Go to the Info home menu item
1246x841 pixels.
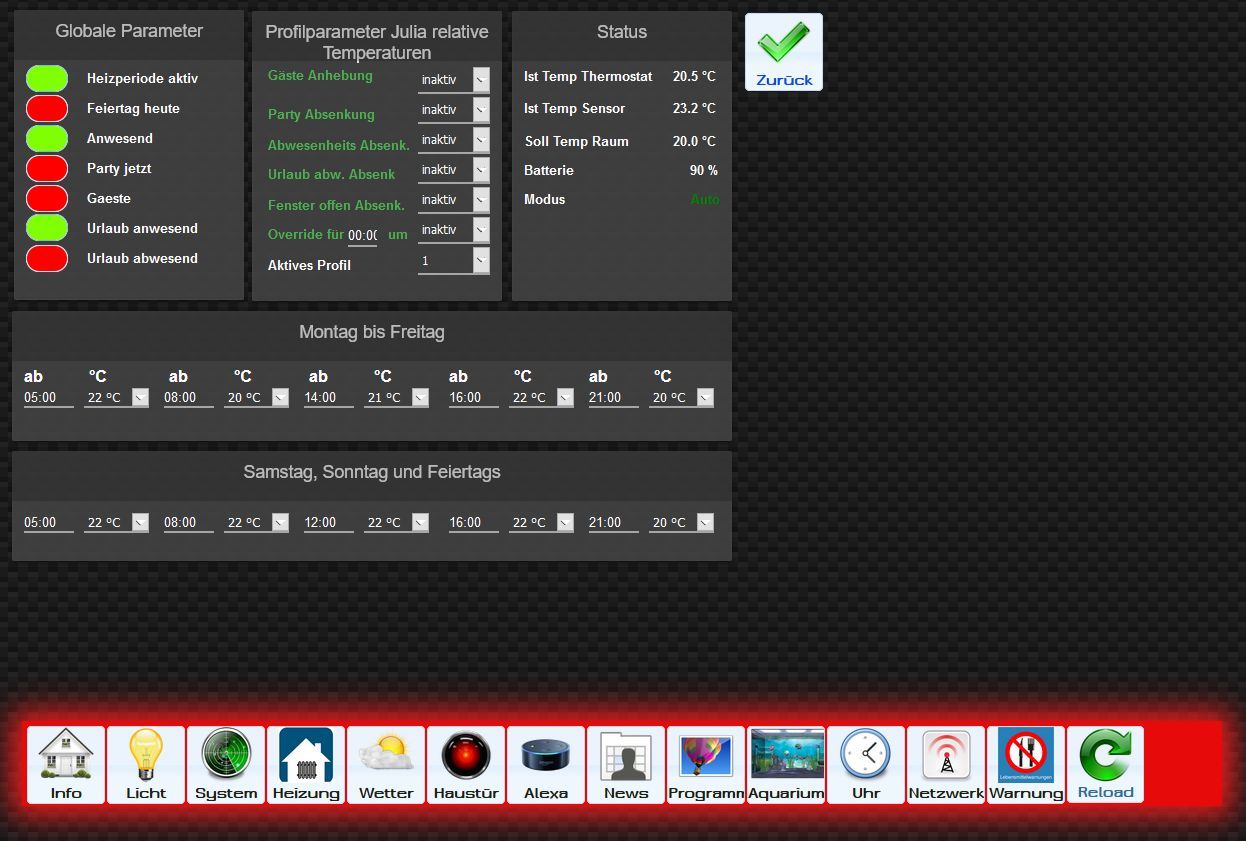66,765
